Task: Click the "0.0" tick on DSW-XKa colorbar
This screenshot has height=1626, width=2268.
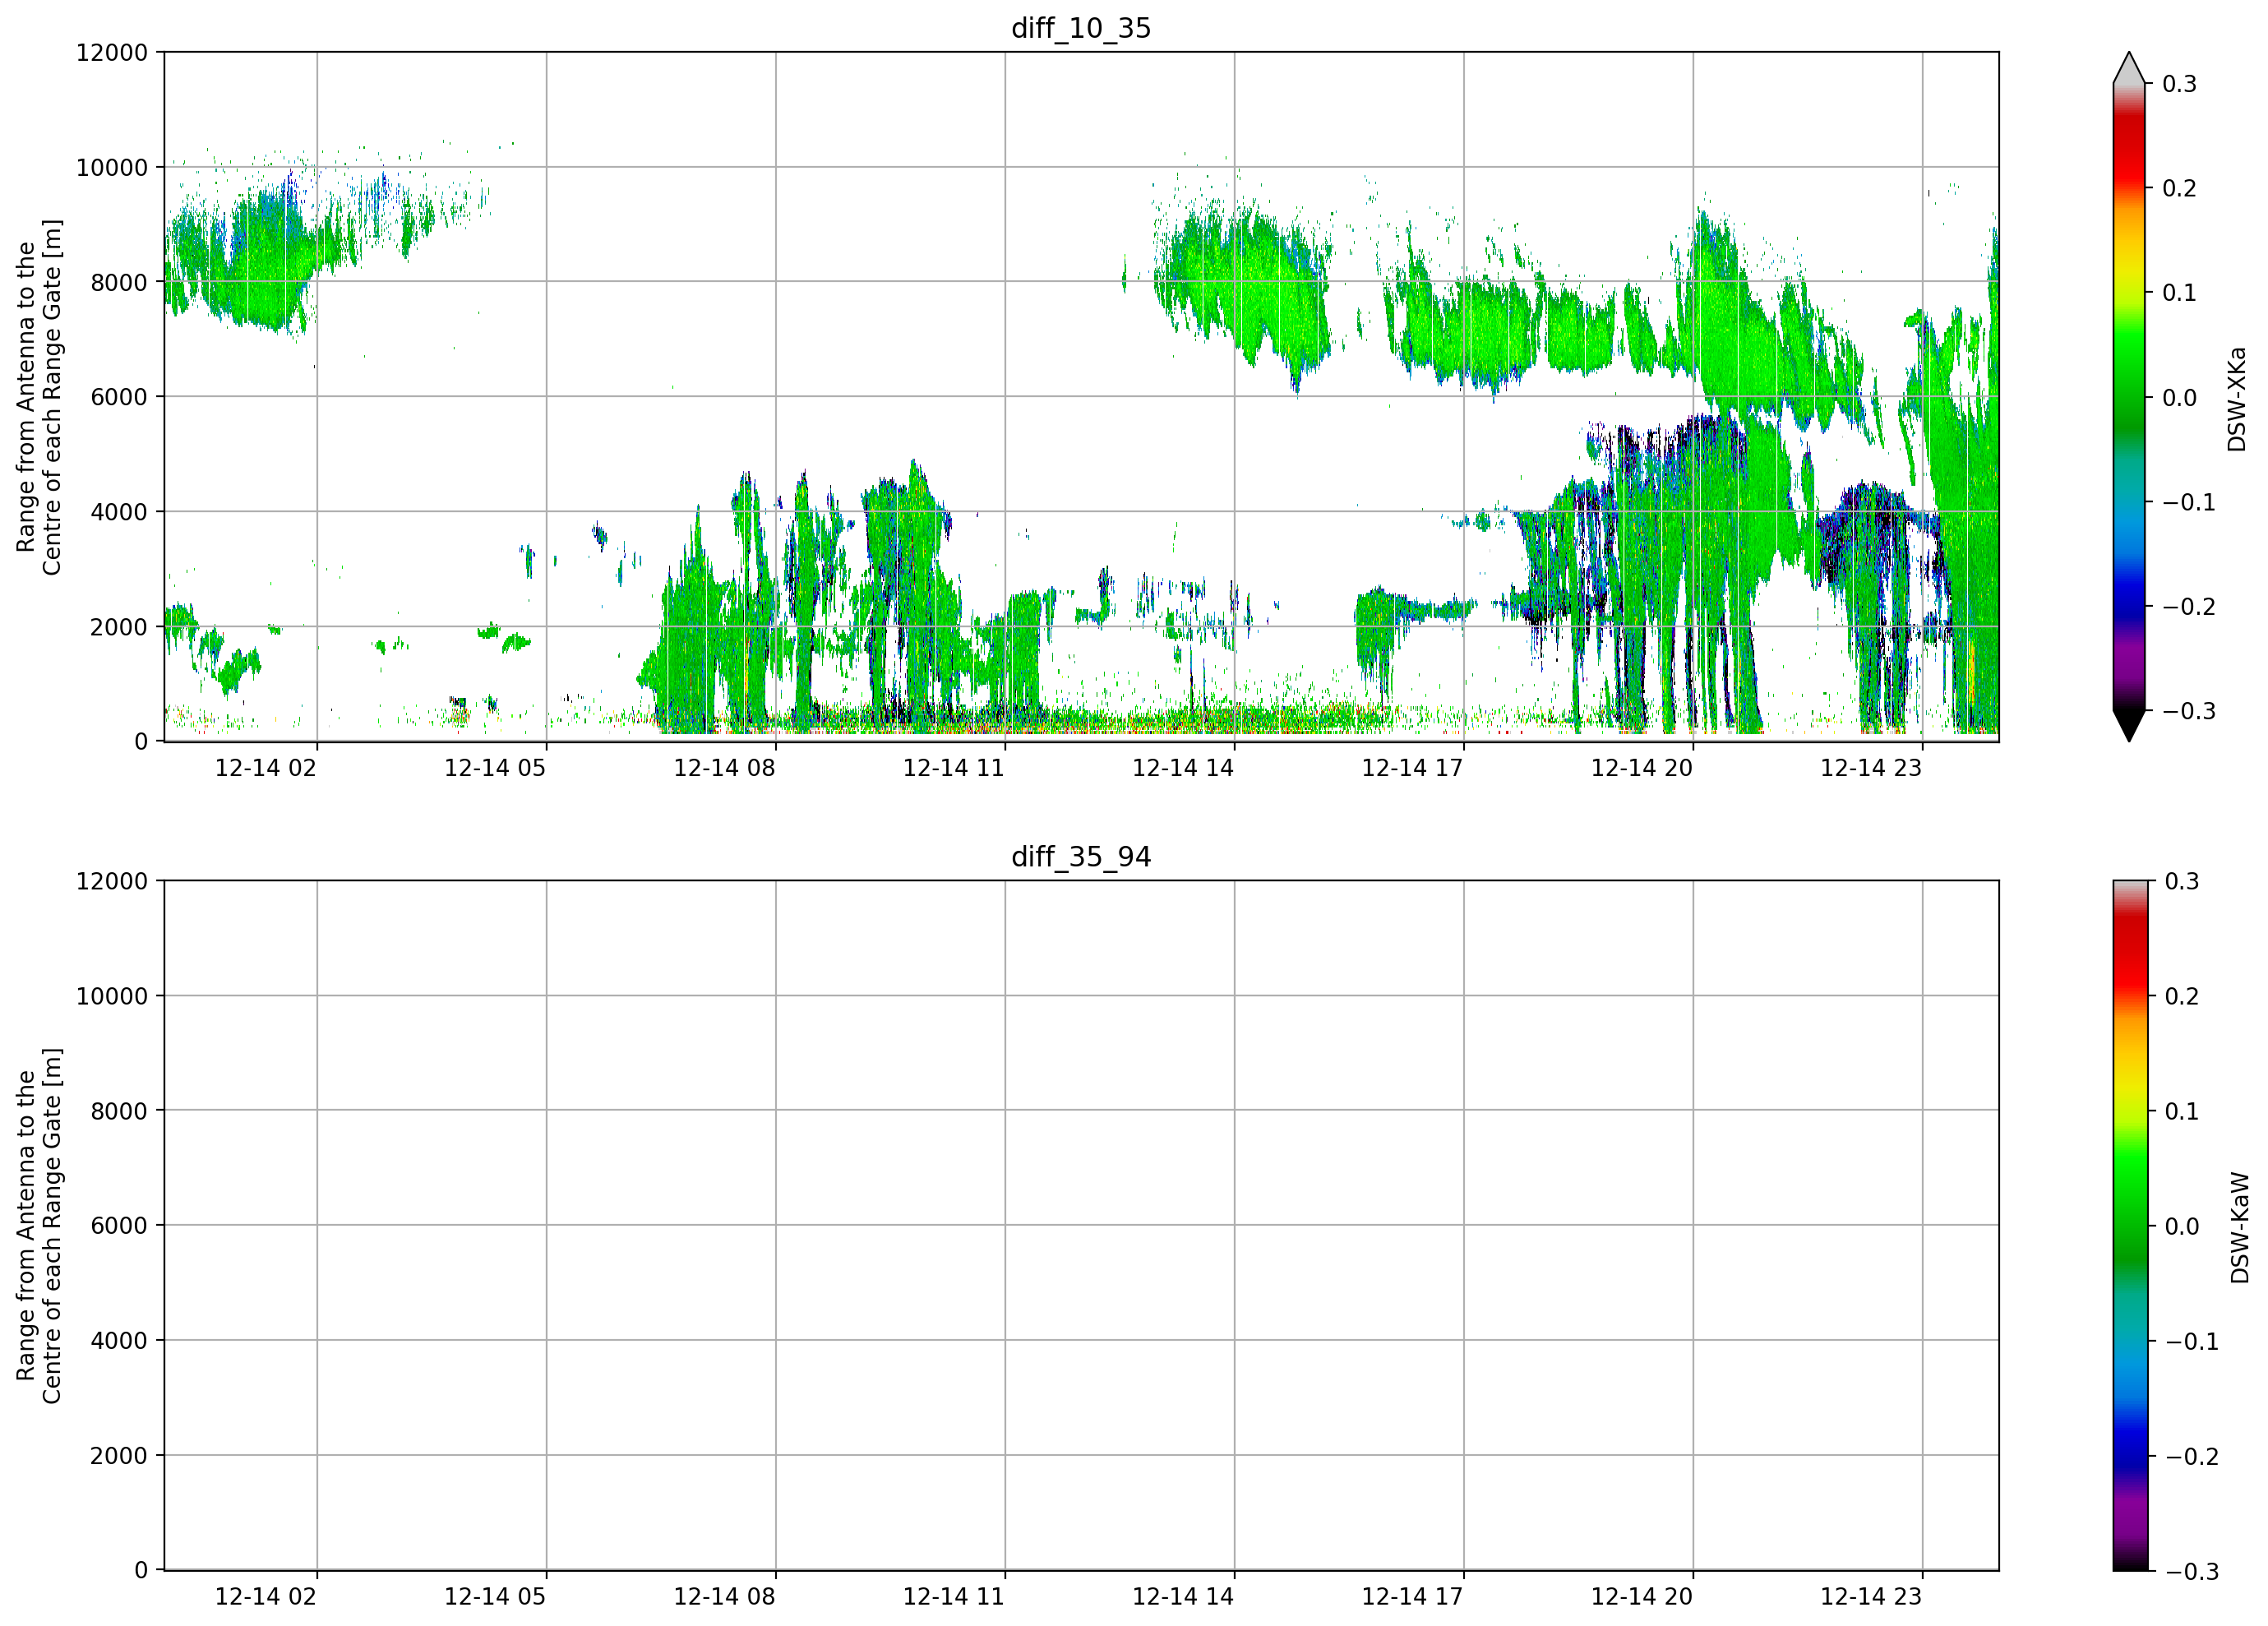Action: (2179, 398)
